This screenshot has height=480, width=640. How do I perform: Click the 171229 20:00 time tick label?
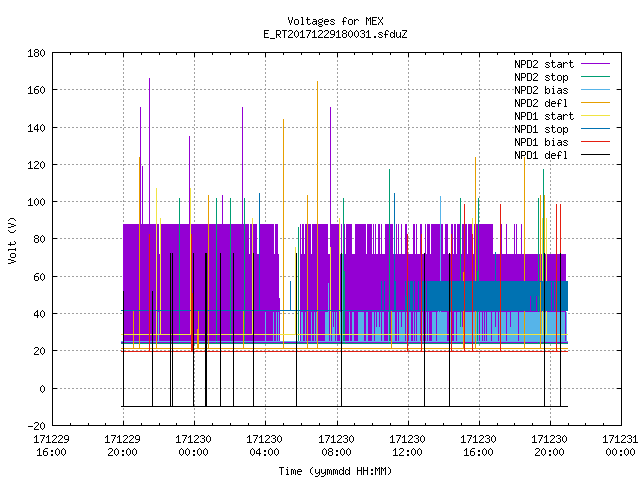[x=122, y=446]
